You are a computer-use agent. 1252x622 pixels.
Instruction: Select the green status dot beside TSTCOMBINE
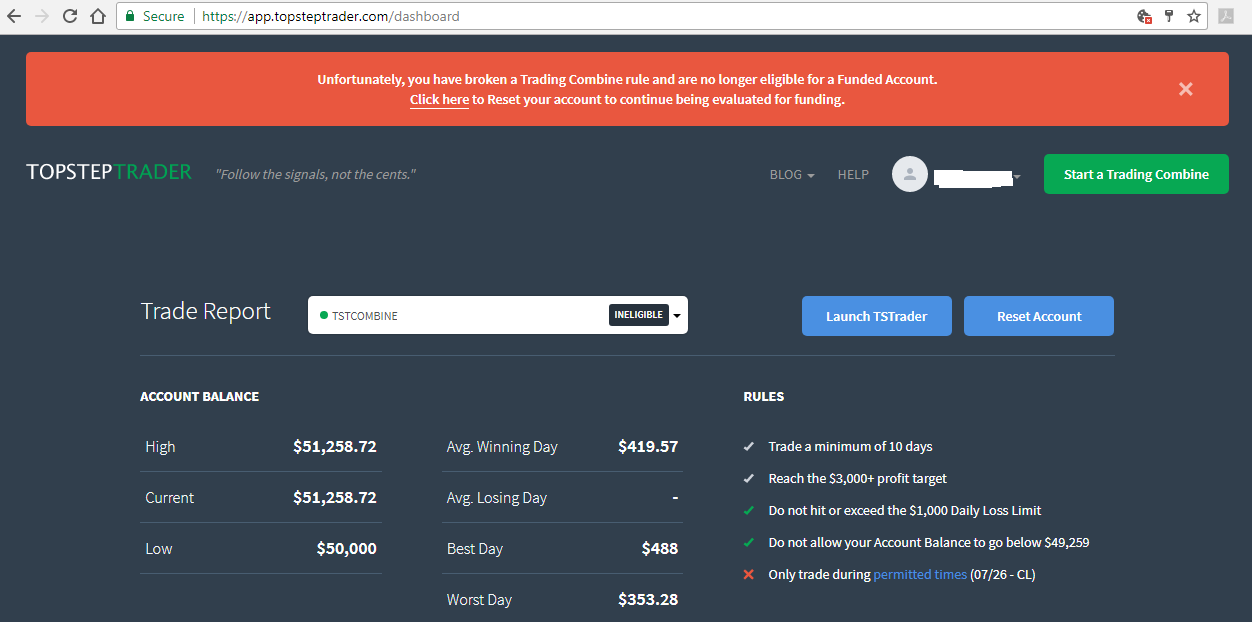point(324,316)
